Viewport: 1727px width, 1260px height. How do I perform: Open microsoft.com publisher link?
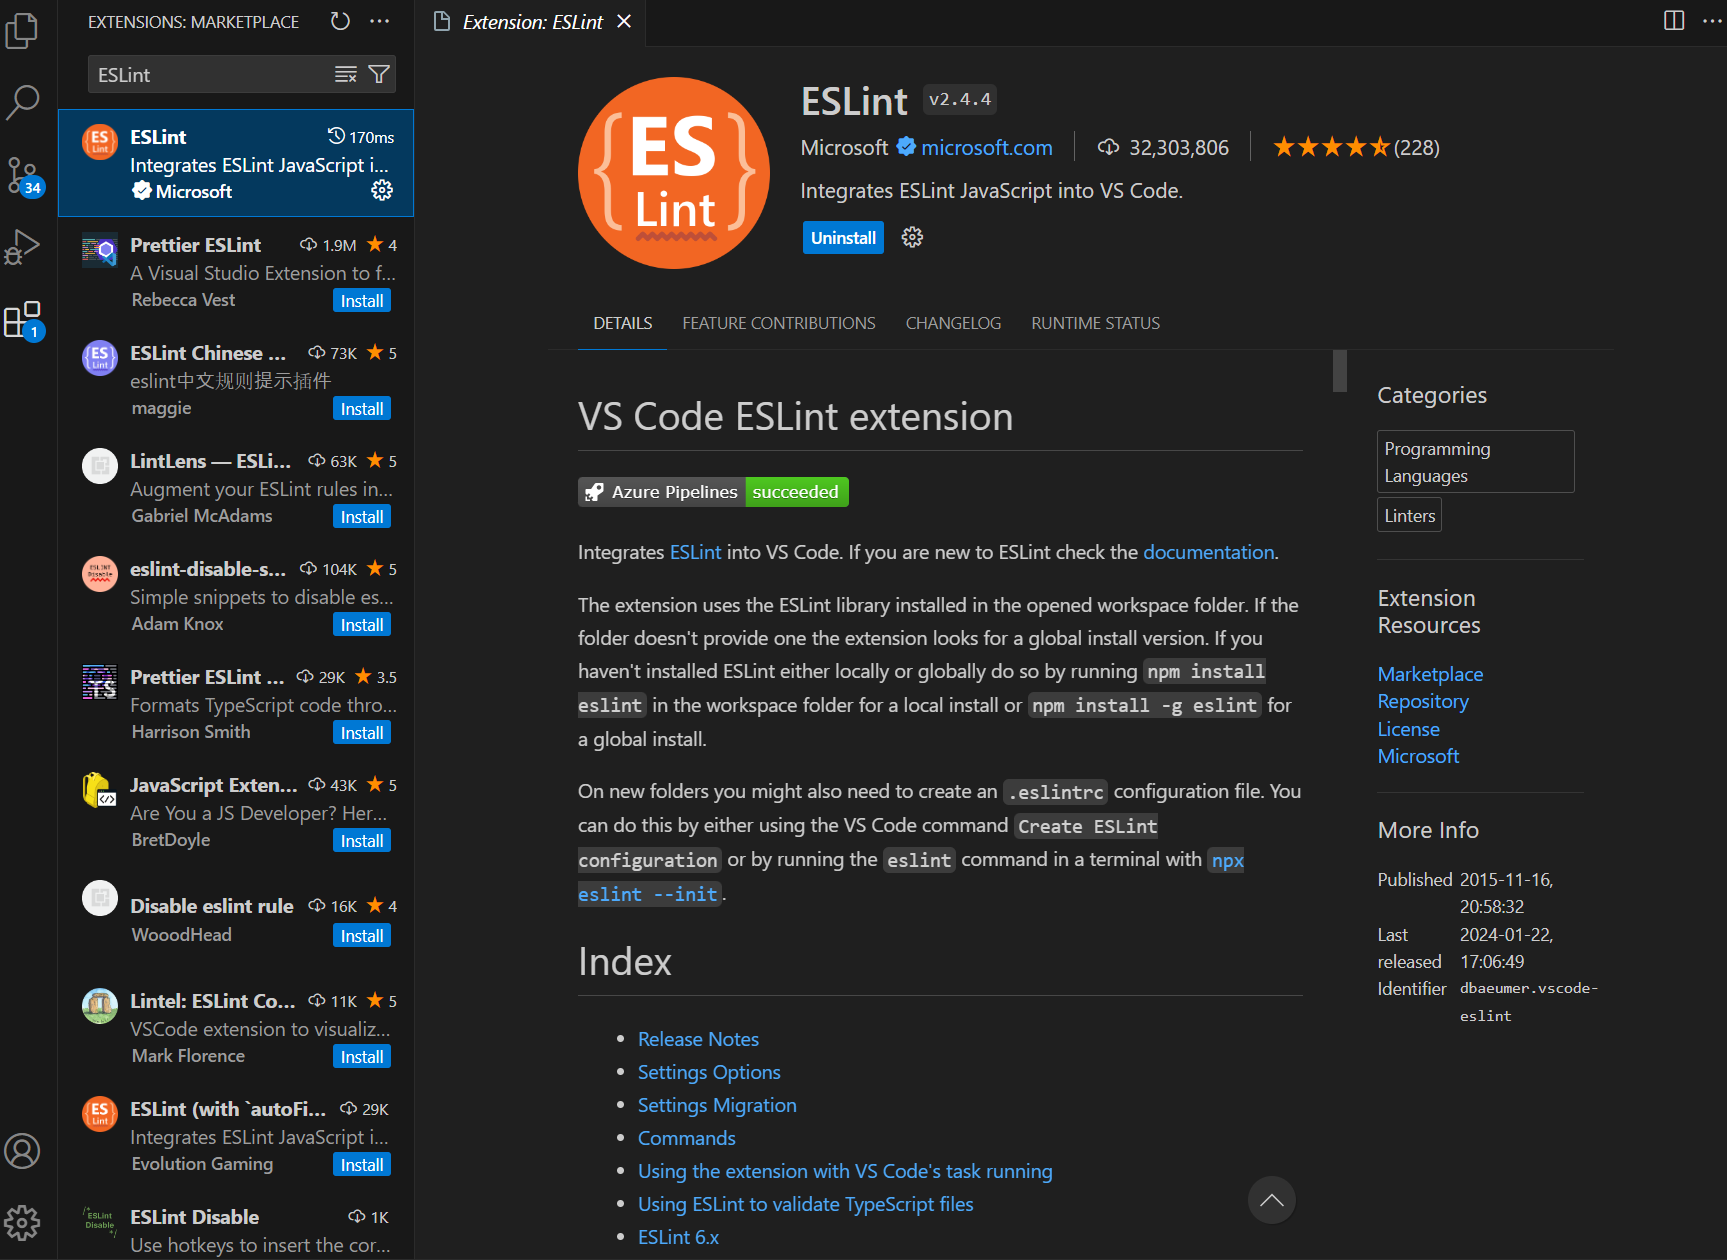click(x=987, y=148)
